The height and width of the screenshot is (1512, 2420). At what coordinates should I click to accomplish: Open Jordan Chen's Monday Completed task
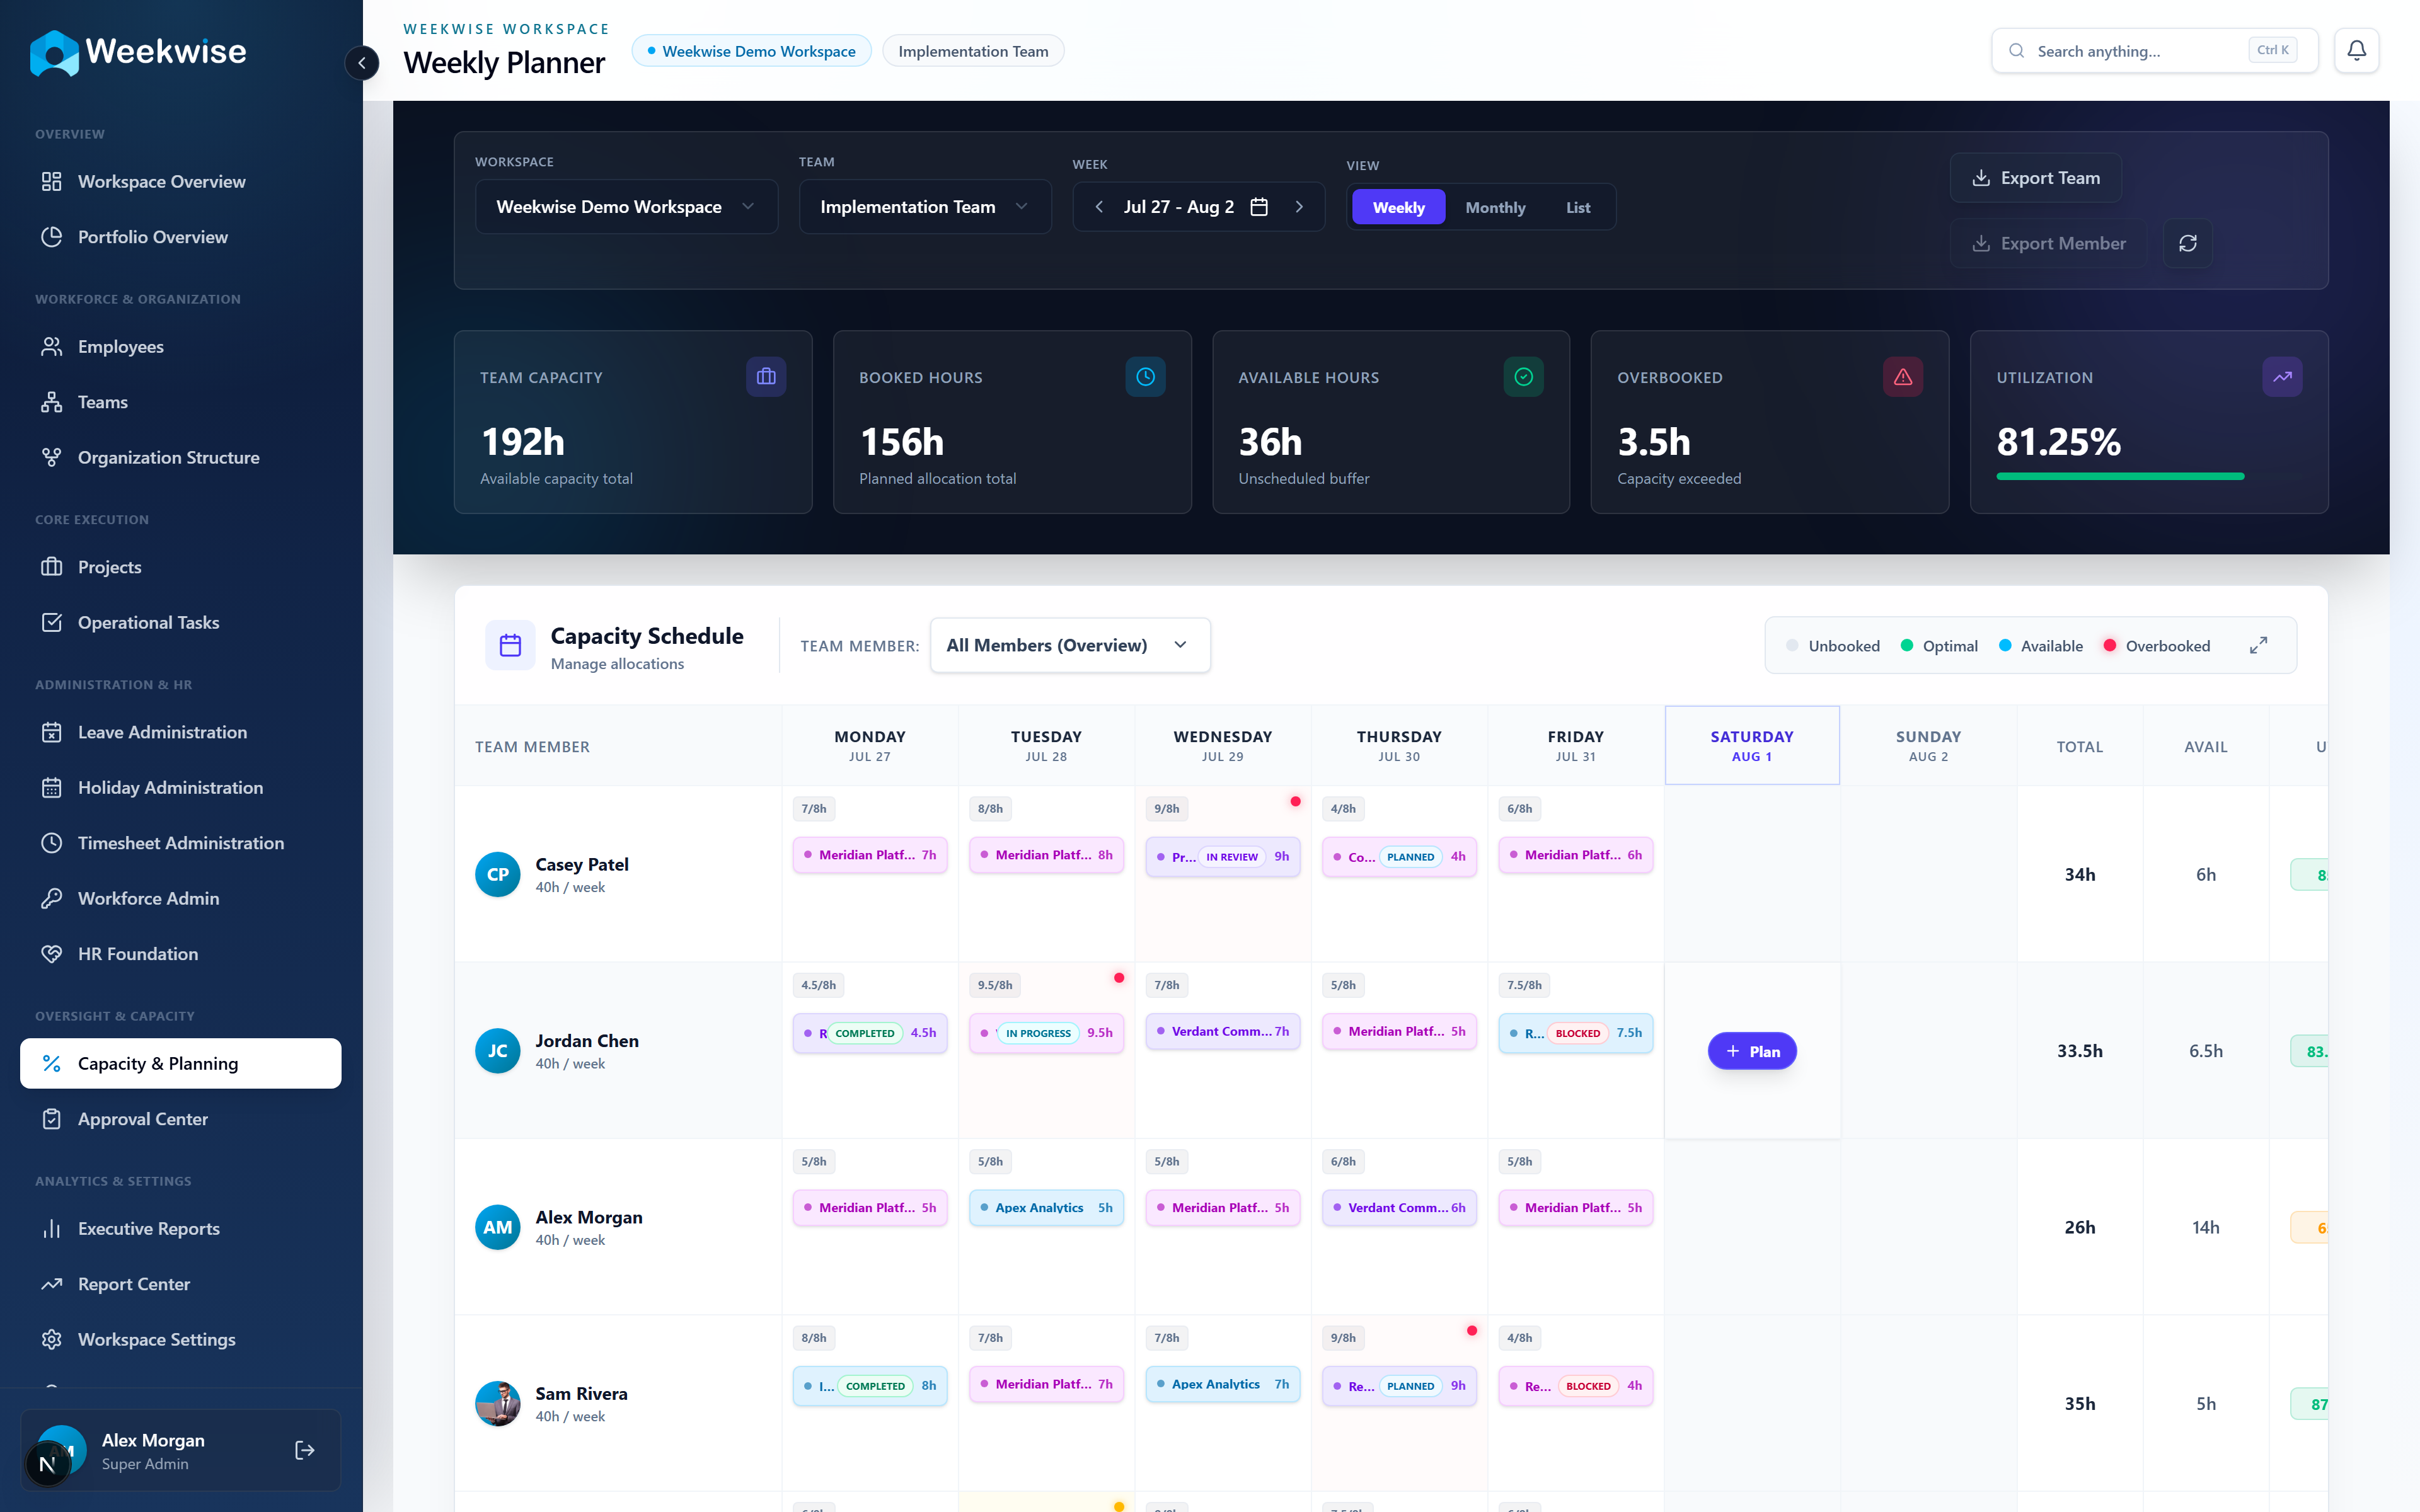point(870,1033)
